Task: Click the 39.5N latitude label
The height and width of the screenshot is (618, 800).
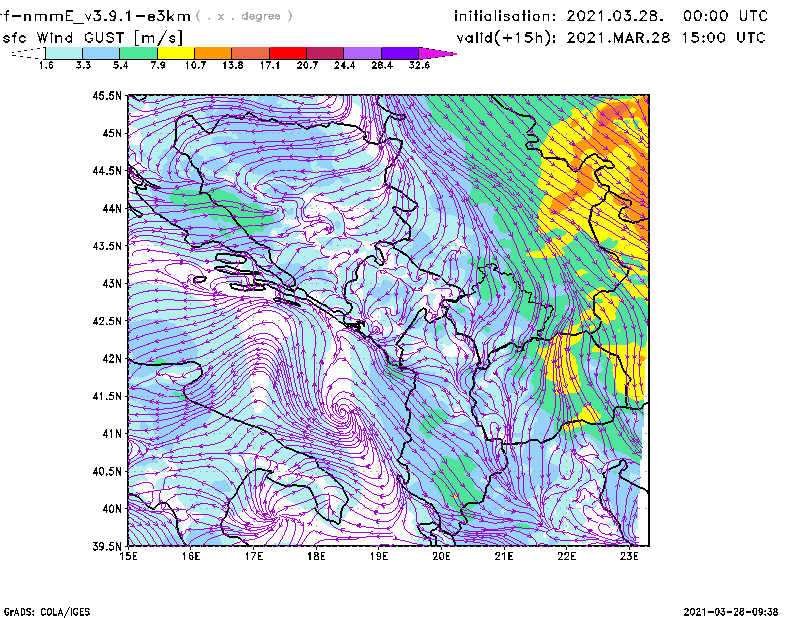Action: tap(107, 547)
